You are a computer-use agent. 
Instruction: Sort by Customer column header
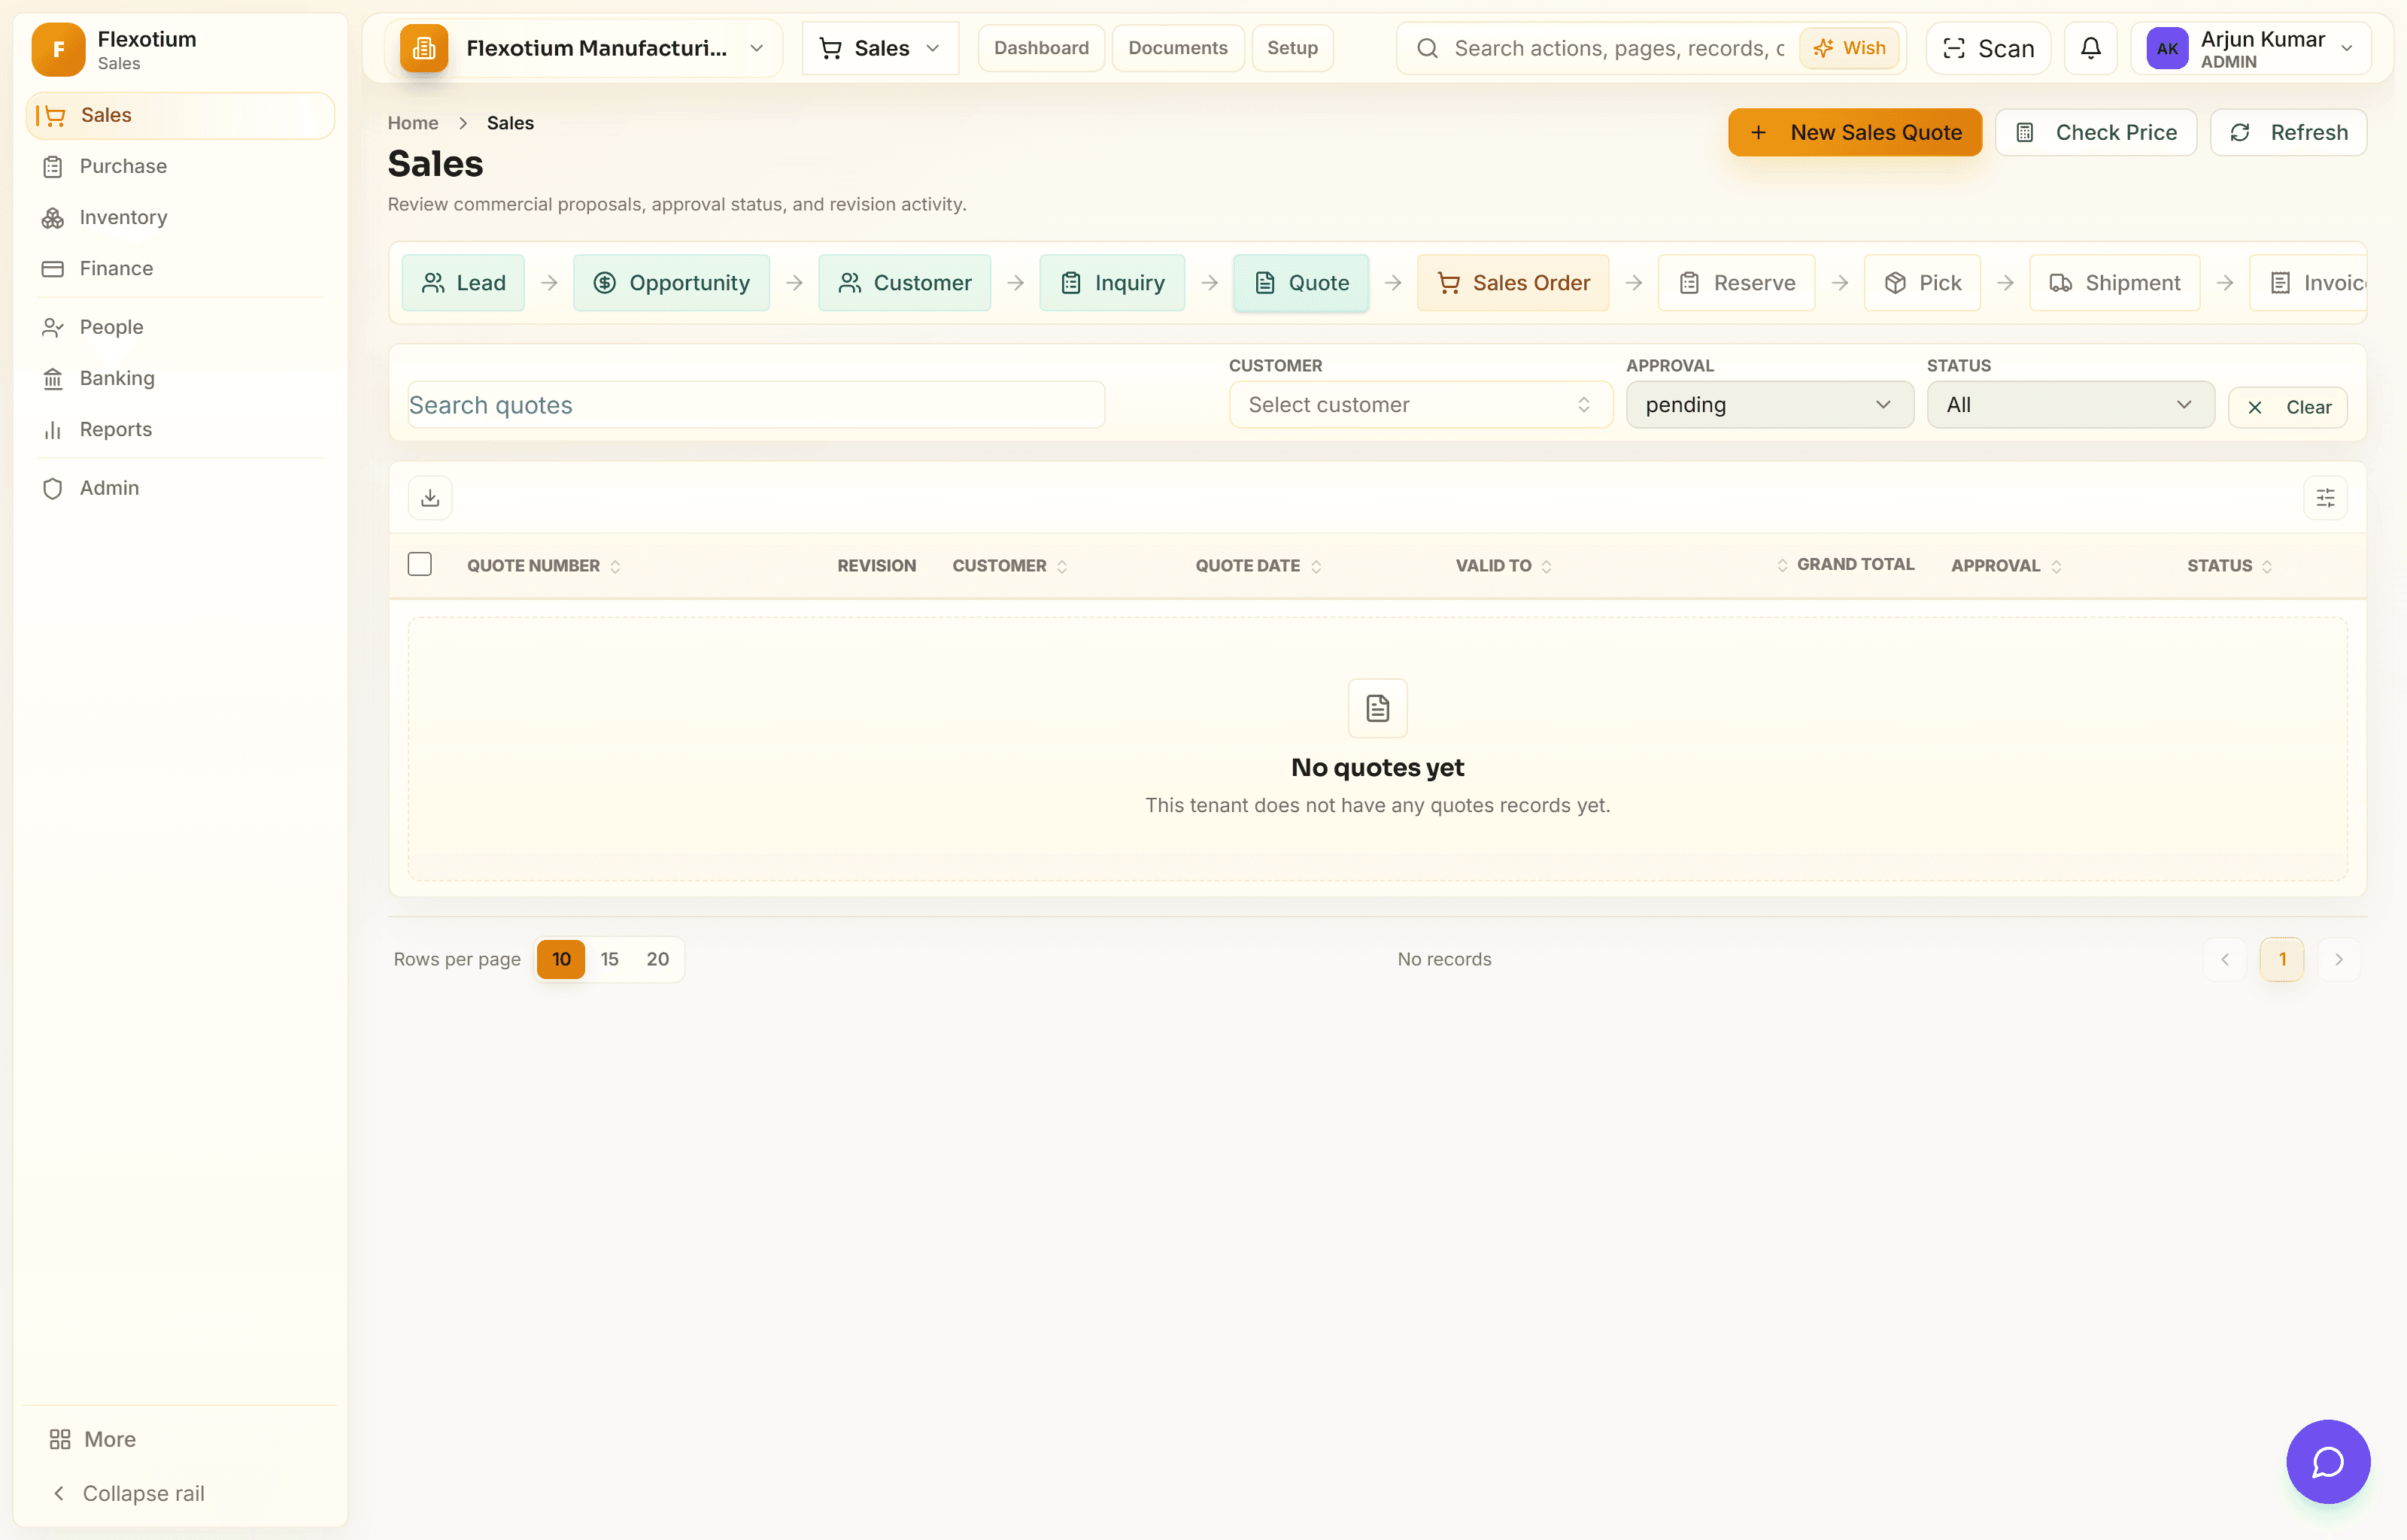pyautogui.click(x=1010, y=566)
